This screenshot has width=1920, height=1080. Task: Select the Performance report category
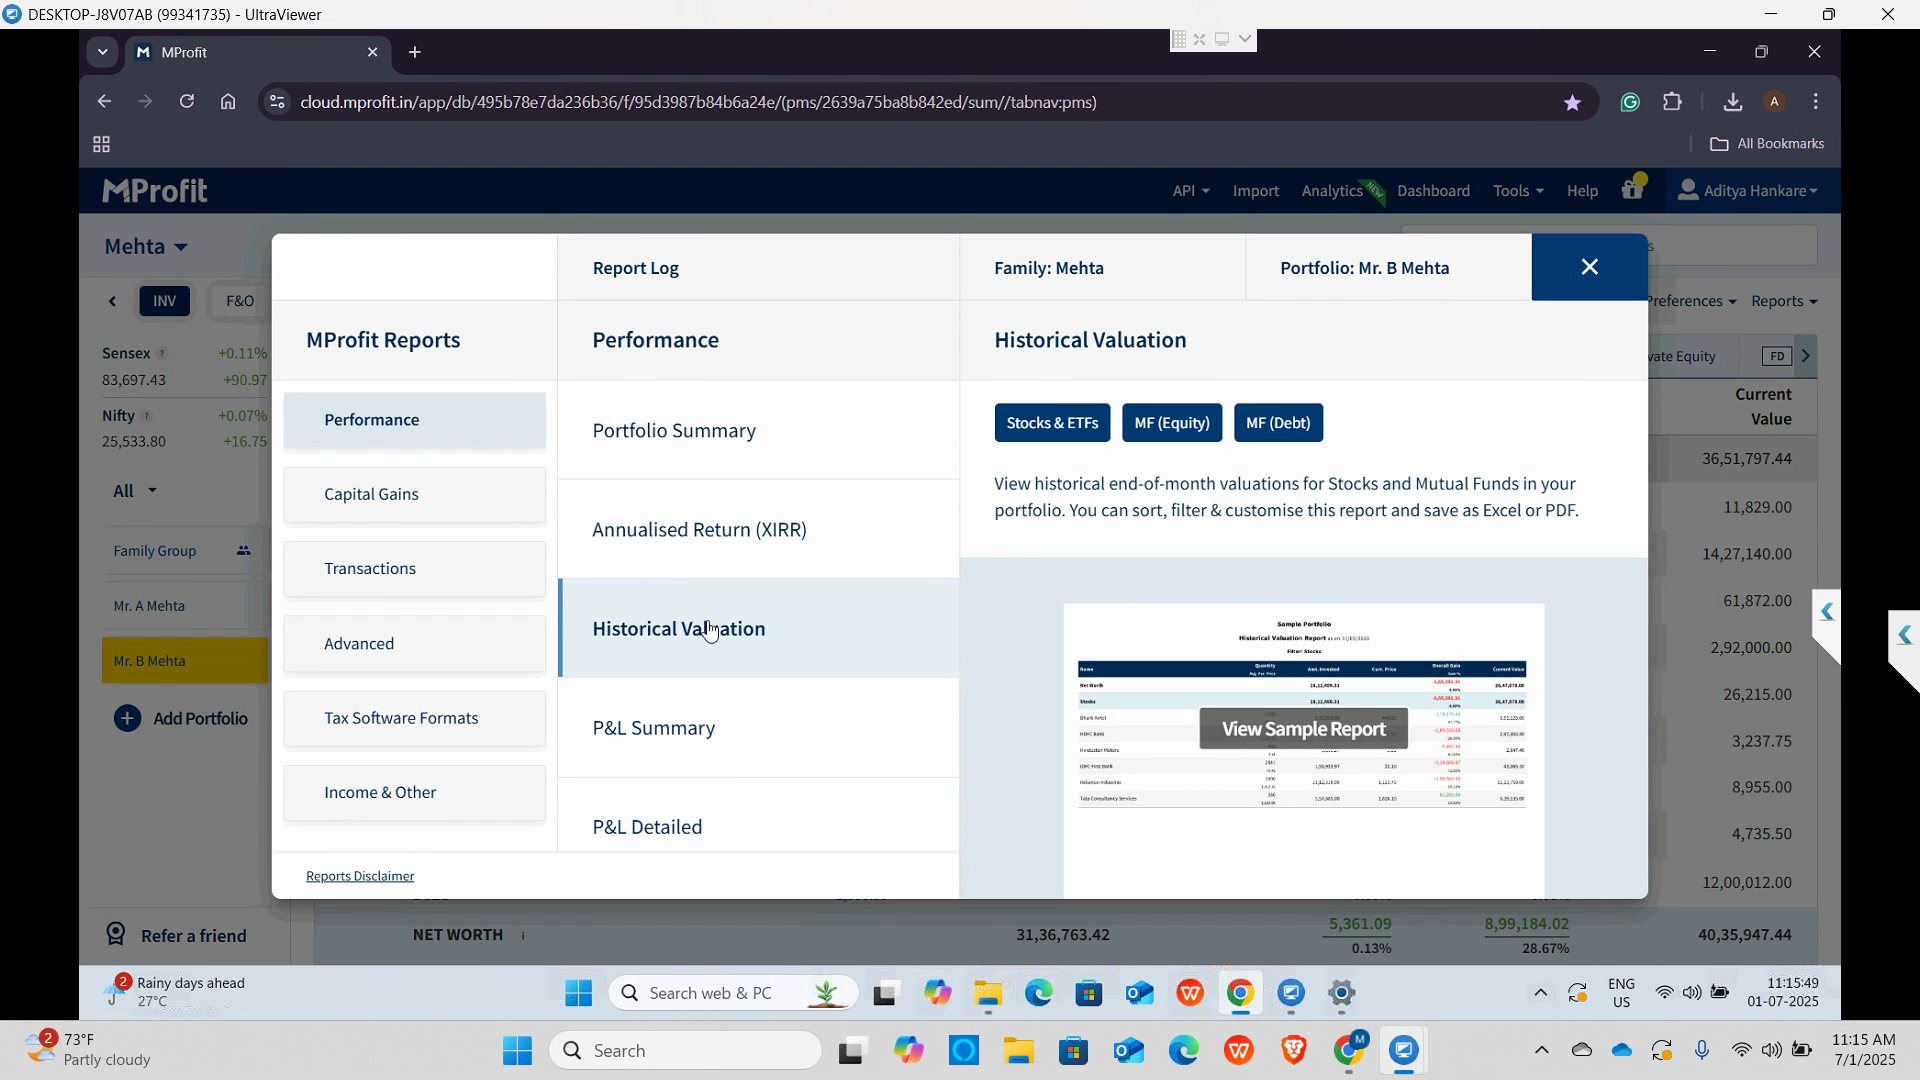click(x=414, y=420)
